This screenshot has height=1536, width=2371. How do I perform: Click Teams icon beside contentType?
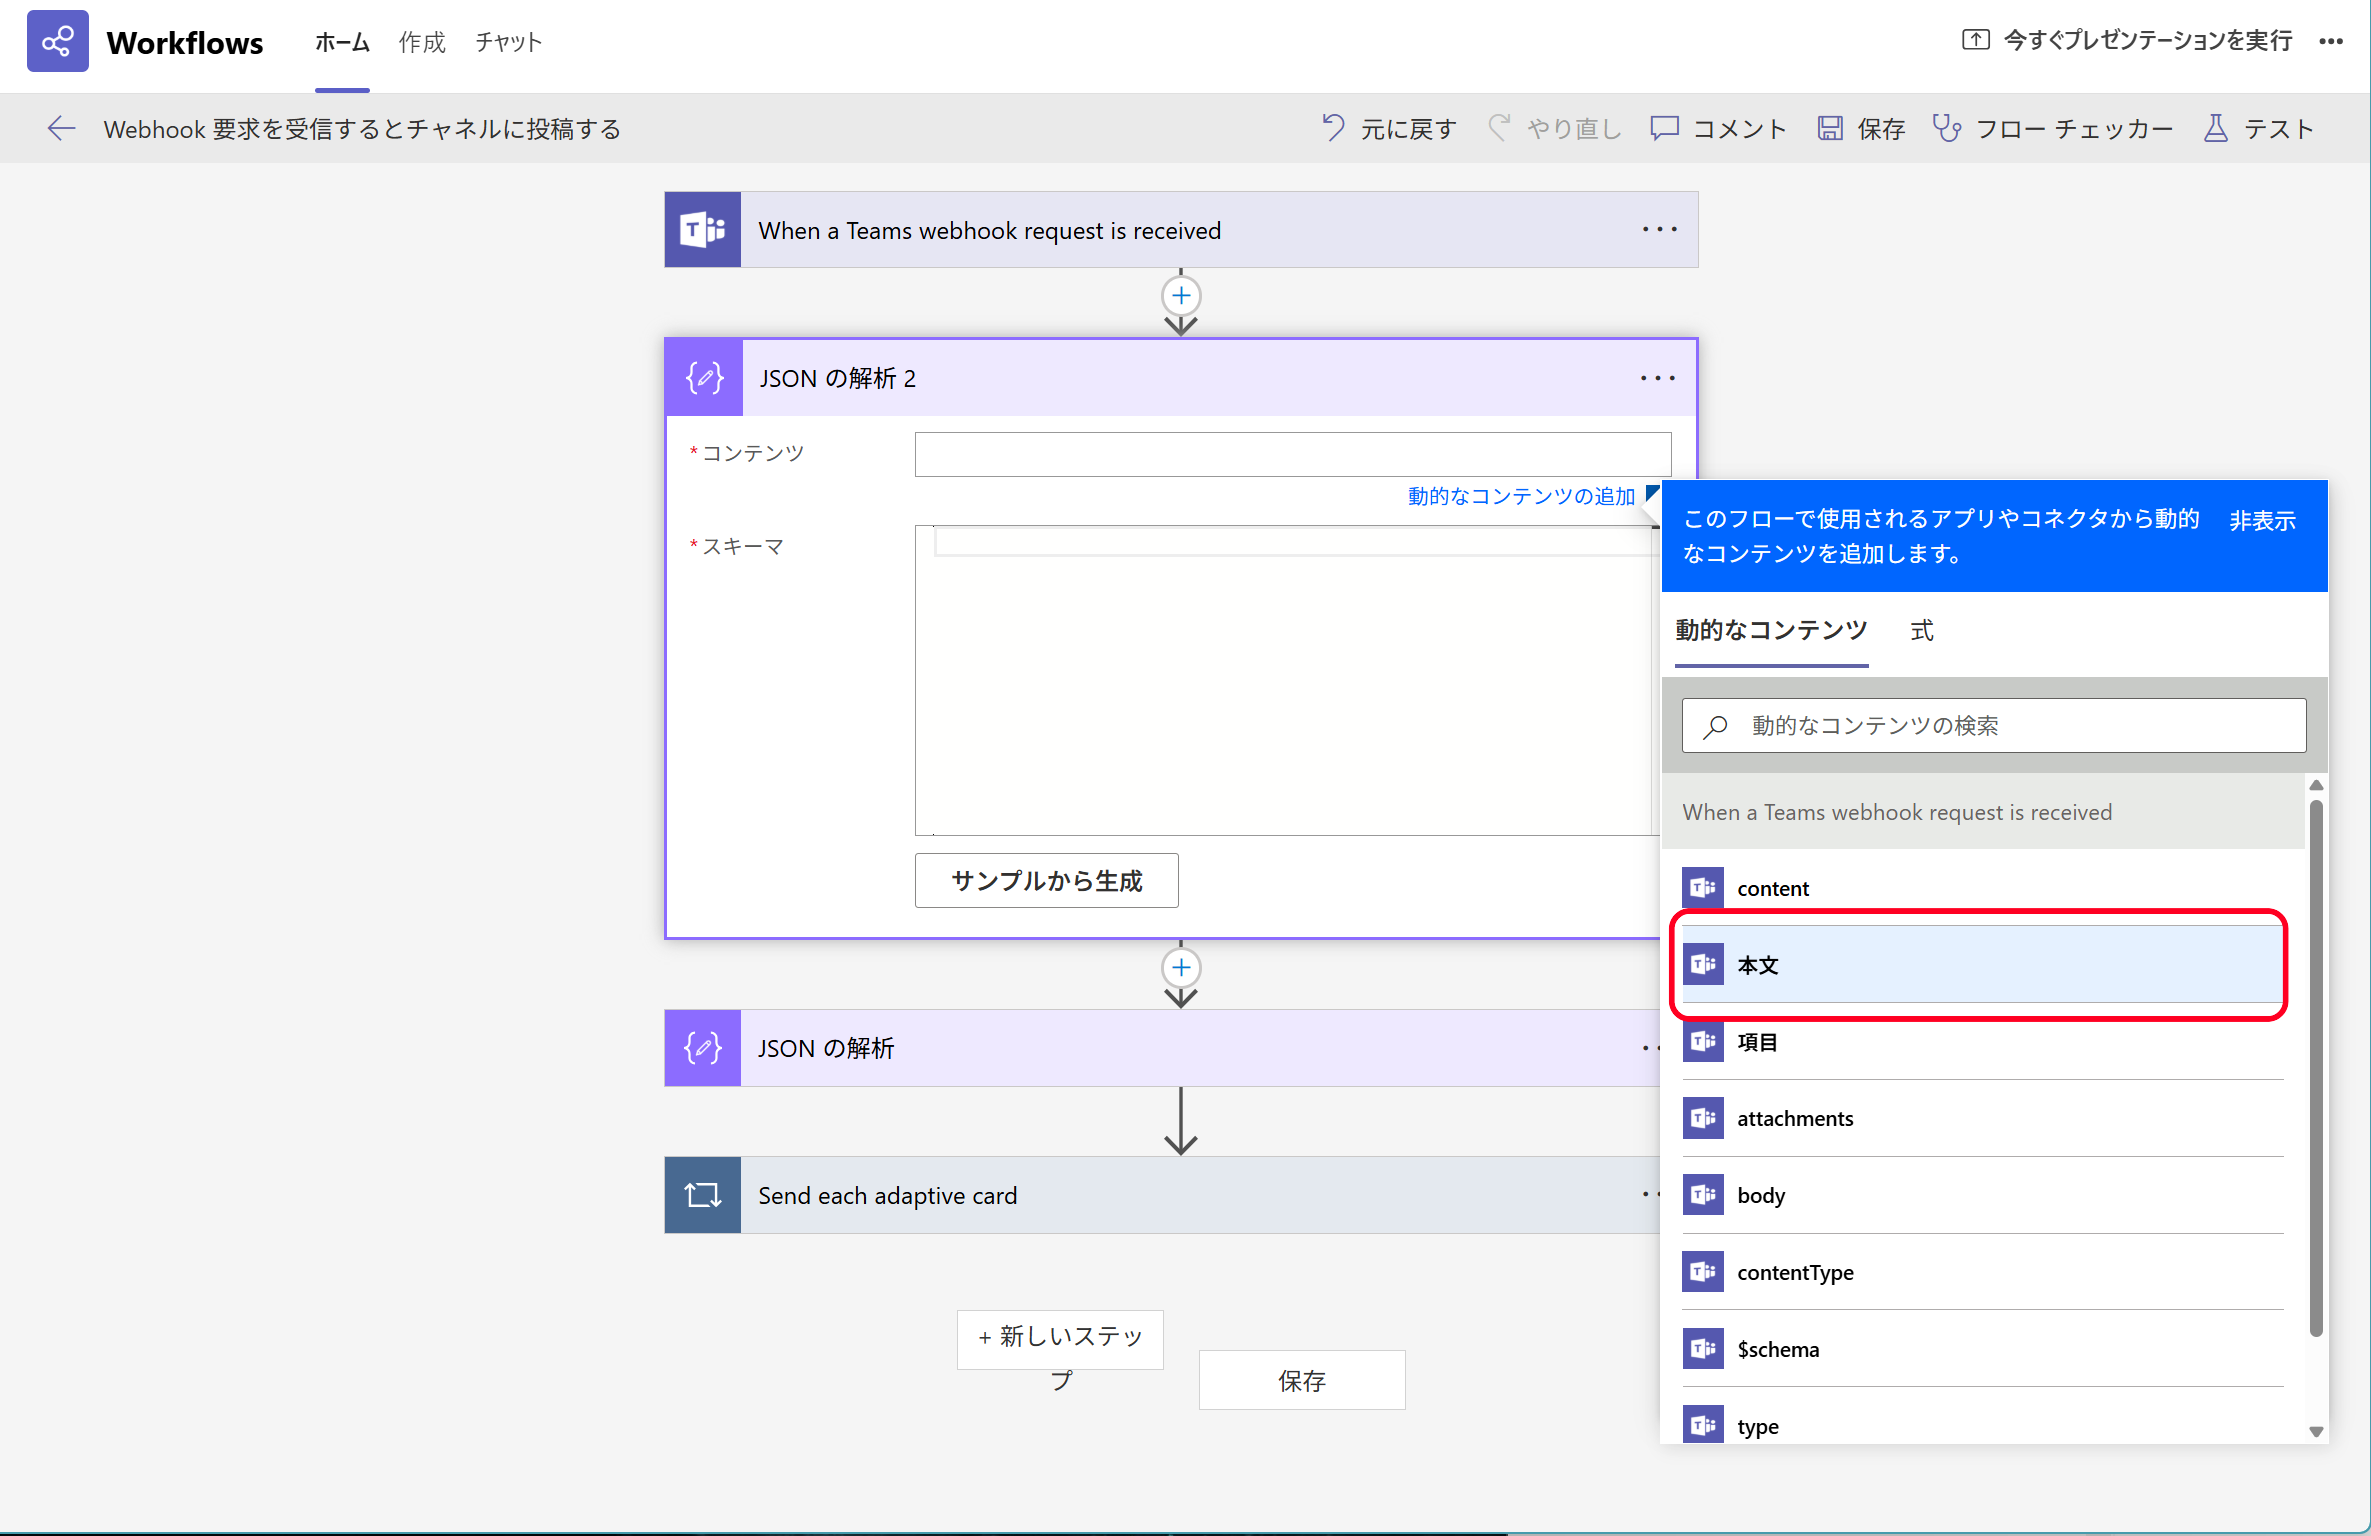tap(1703, 1272)
